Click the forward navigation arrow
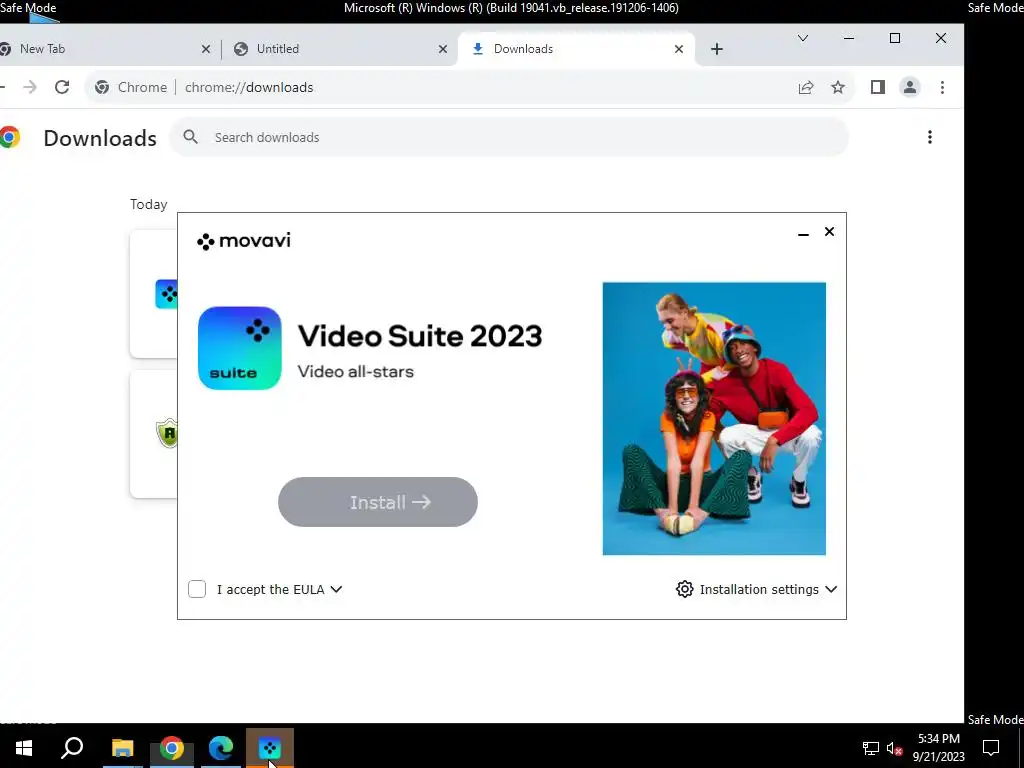Screen dimensions: 1024x768 [x=30, y=87]
